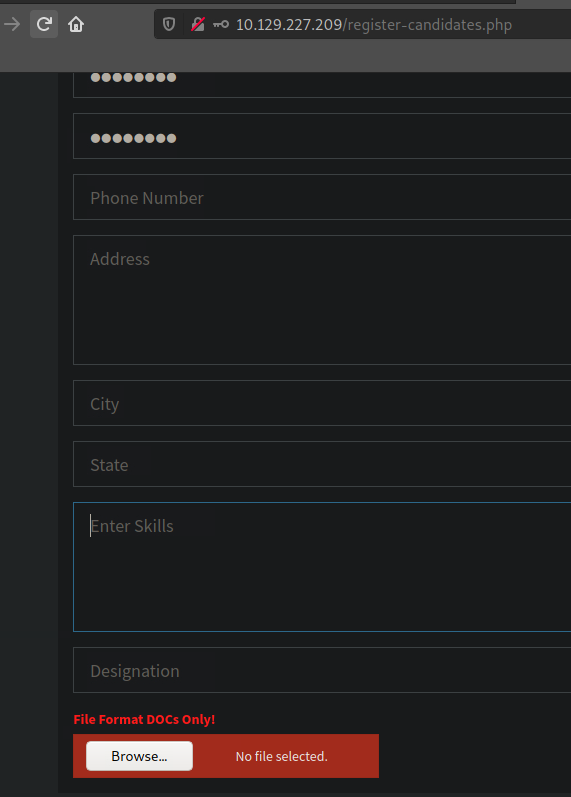Go to the browser home page icon

(76, 24)
